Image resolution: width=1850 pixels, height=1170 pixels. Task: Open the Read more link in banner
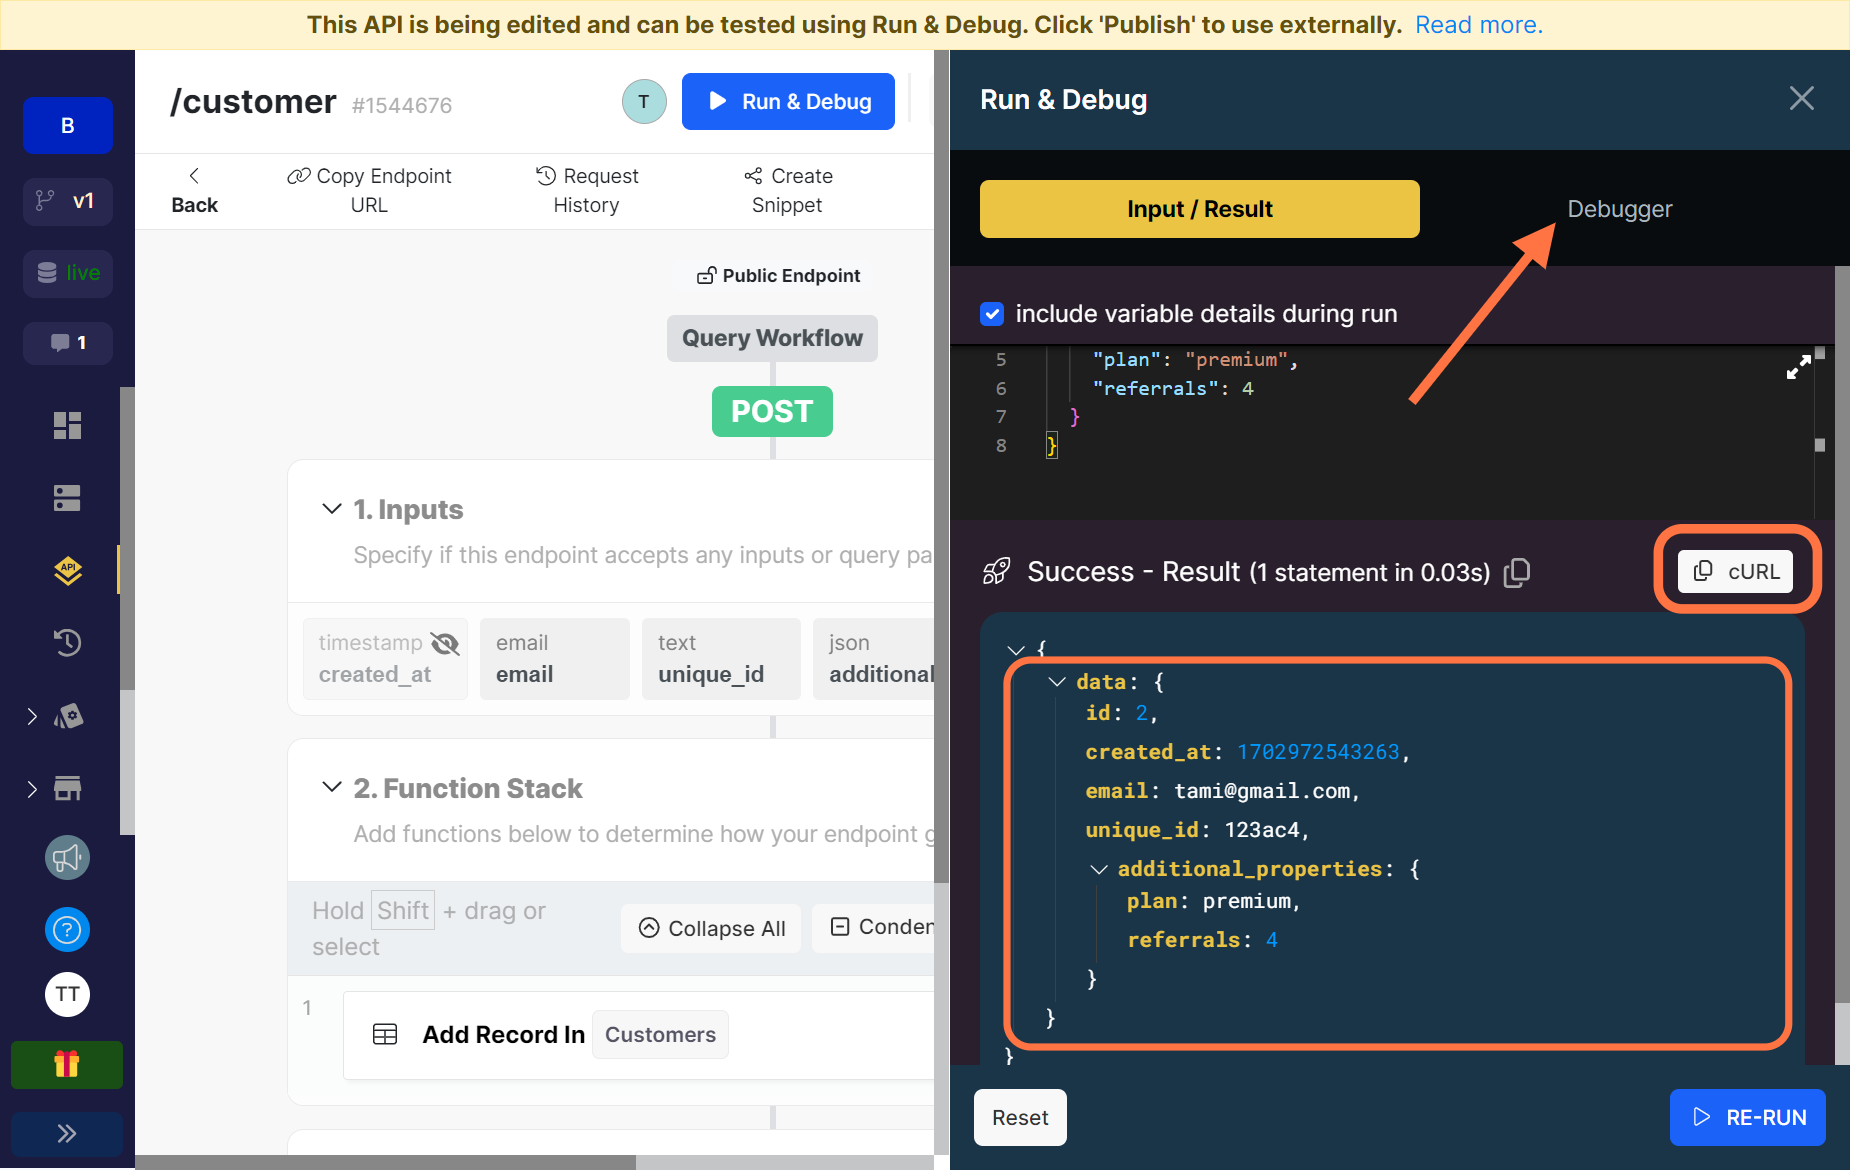pyautogui.click(x=1479, y=25)
